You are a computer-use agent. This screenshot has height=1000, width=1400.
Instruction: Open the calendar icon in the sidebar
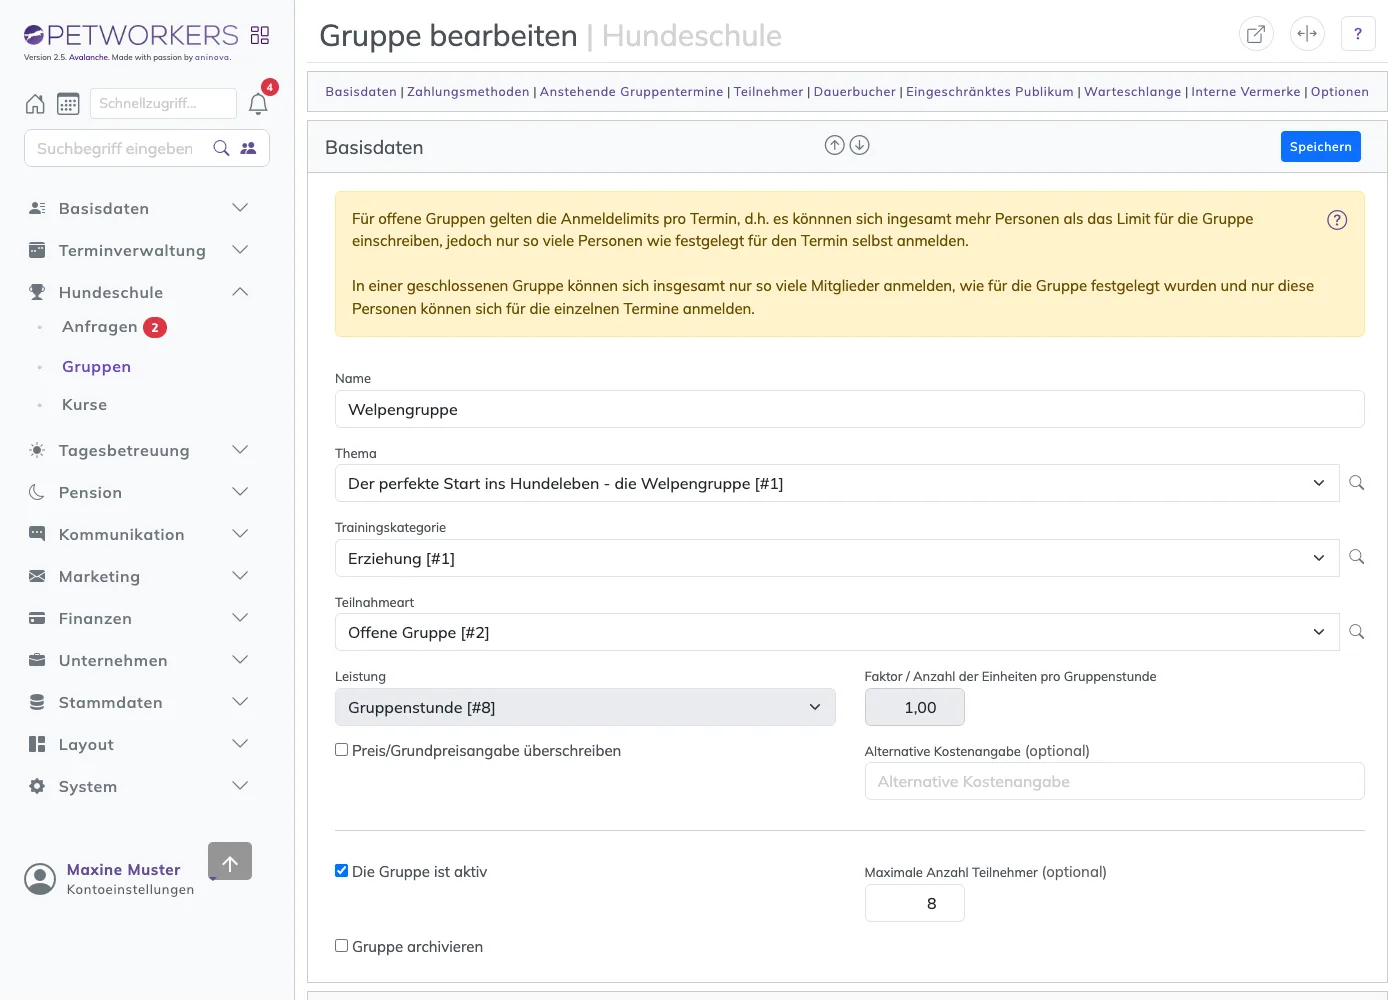coord(68,103)
